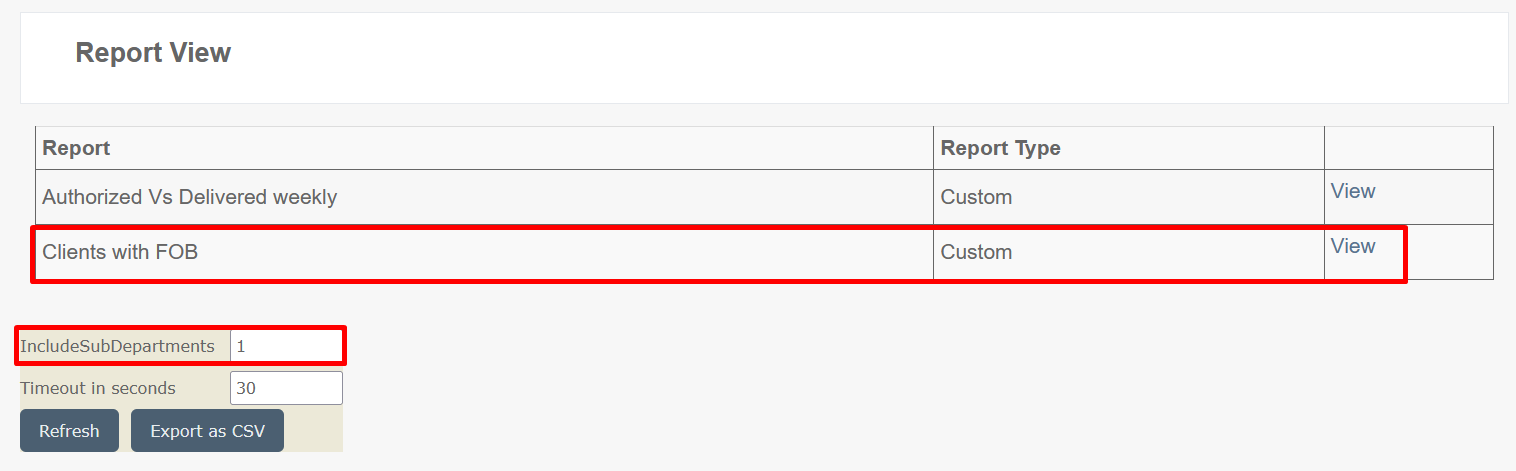The width and height of the screenshot is (1516, 471).
Task: Click the Report View page heading
Action: coord(153,53)
